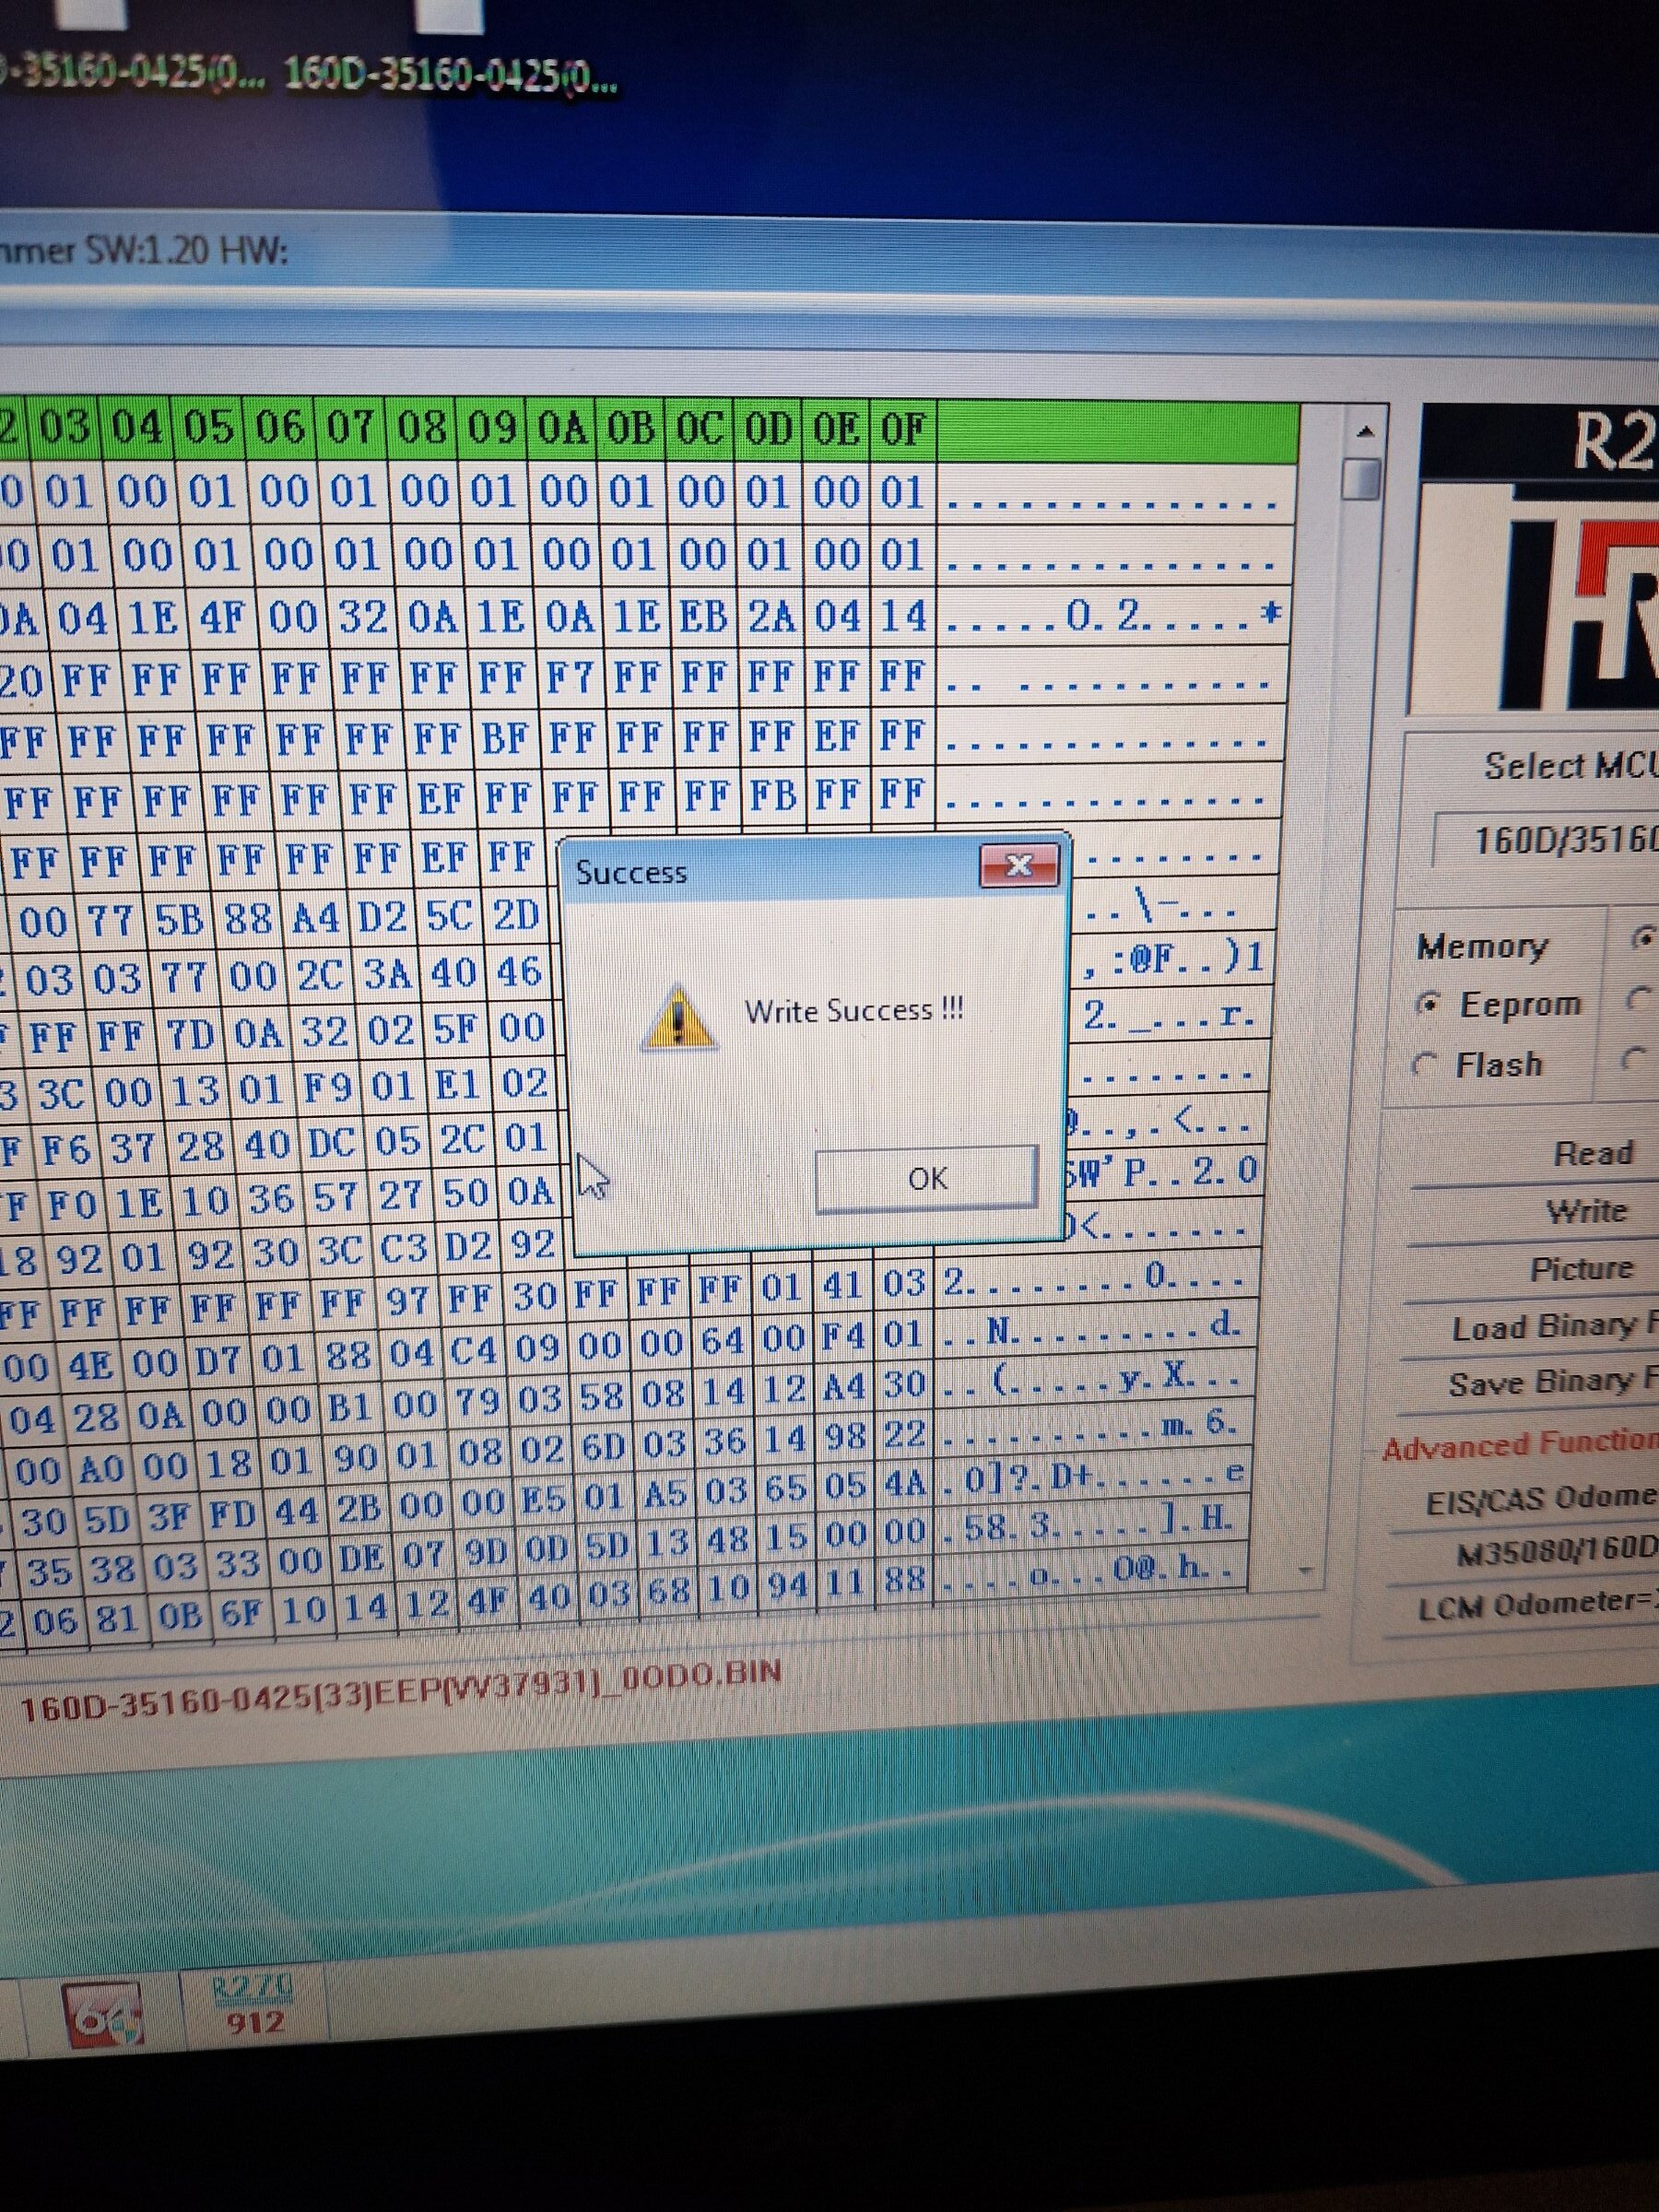This screenshot has width=1659, height=2212.
Task: Confirm the Write Success dialog with OK
Action: point(926,1178)
